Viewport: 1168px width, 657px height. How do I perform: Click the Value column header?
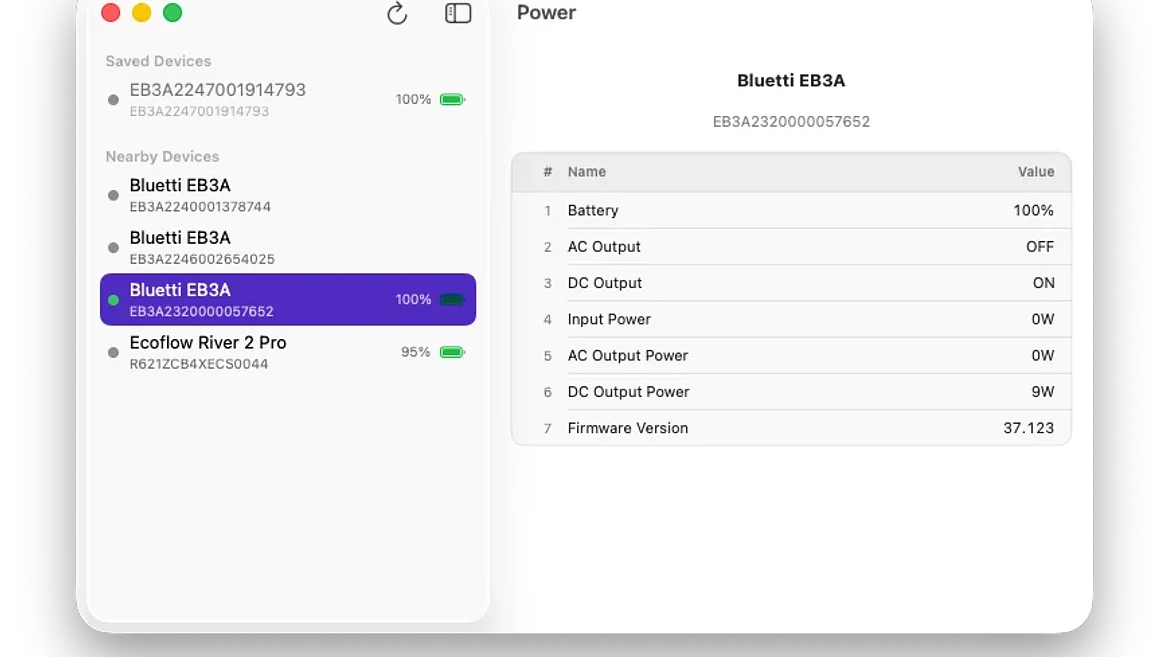(1036, 172)
